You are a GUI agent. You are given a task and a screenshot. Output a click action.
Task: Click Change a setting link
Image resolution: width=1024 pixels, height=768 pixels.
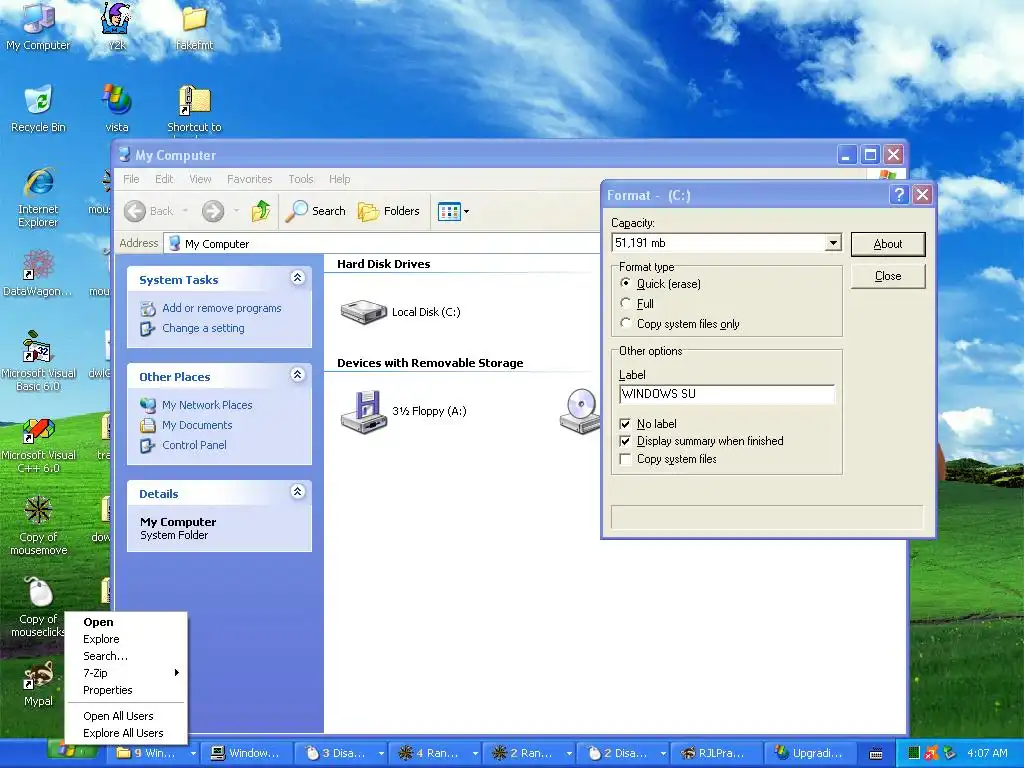(x=203, y=328)
